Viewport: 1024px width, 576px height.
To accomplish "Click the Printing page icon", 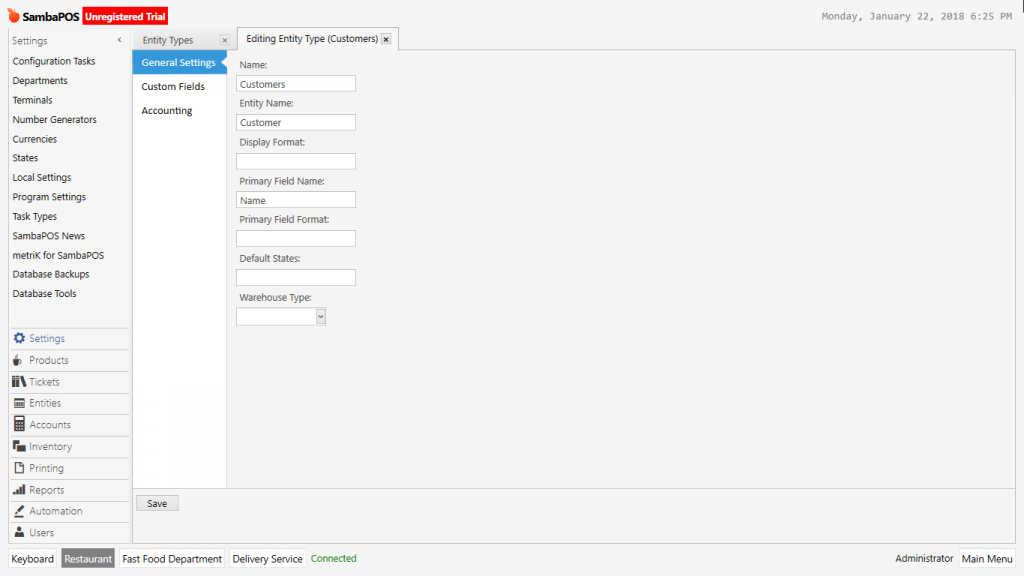I will tap(19, 468).
